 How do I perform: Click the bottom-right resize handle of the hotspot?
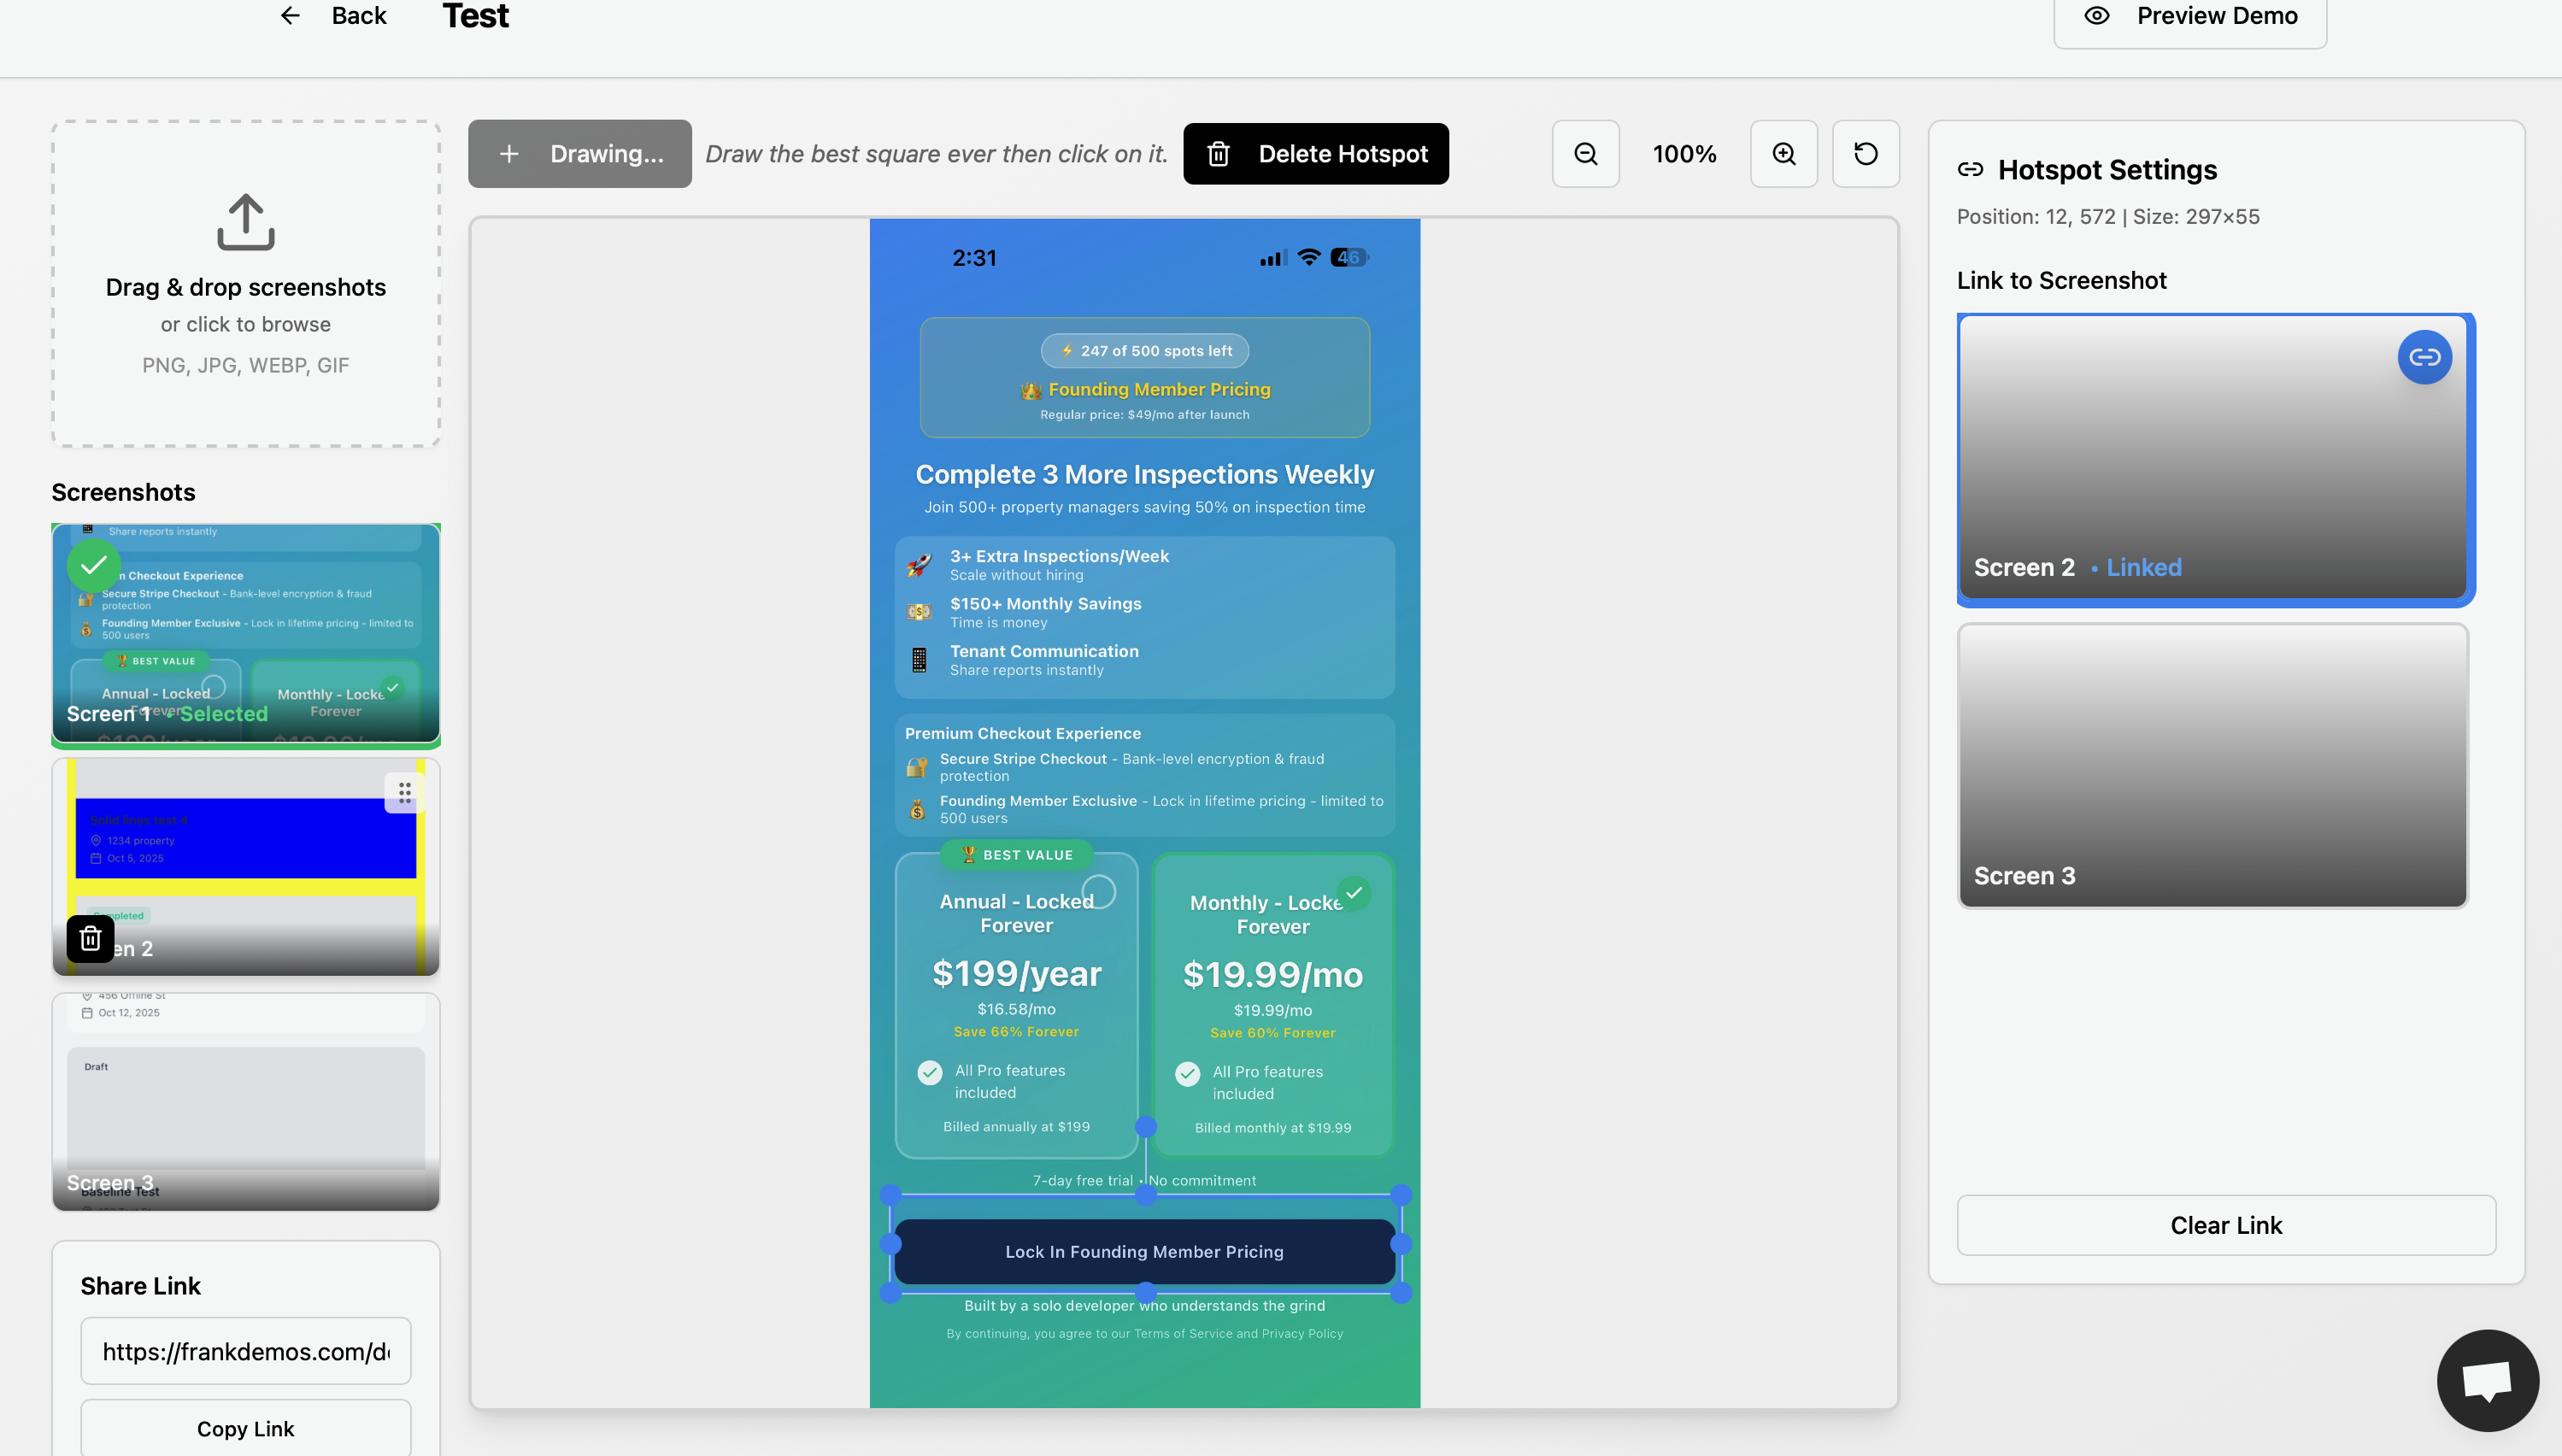click(1402, 1293)
